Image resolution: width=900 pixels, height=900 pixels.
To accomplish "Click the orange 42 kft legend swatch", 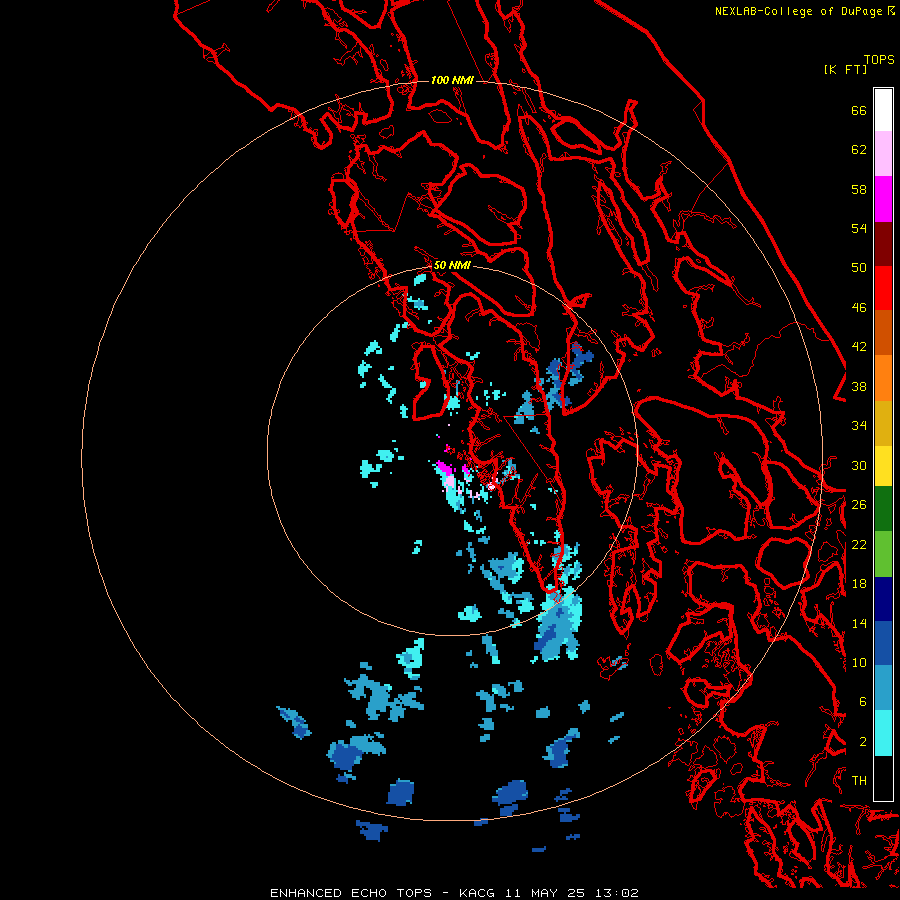I will click(883, 377).
